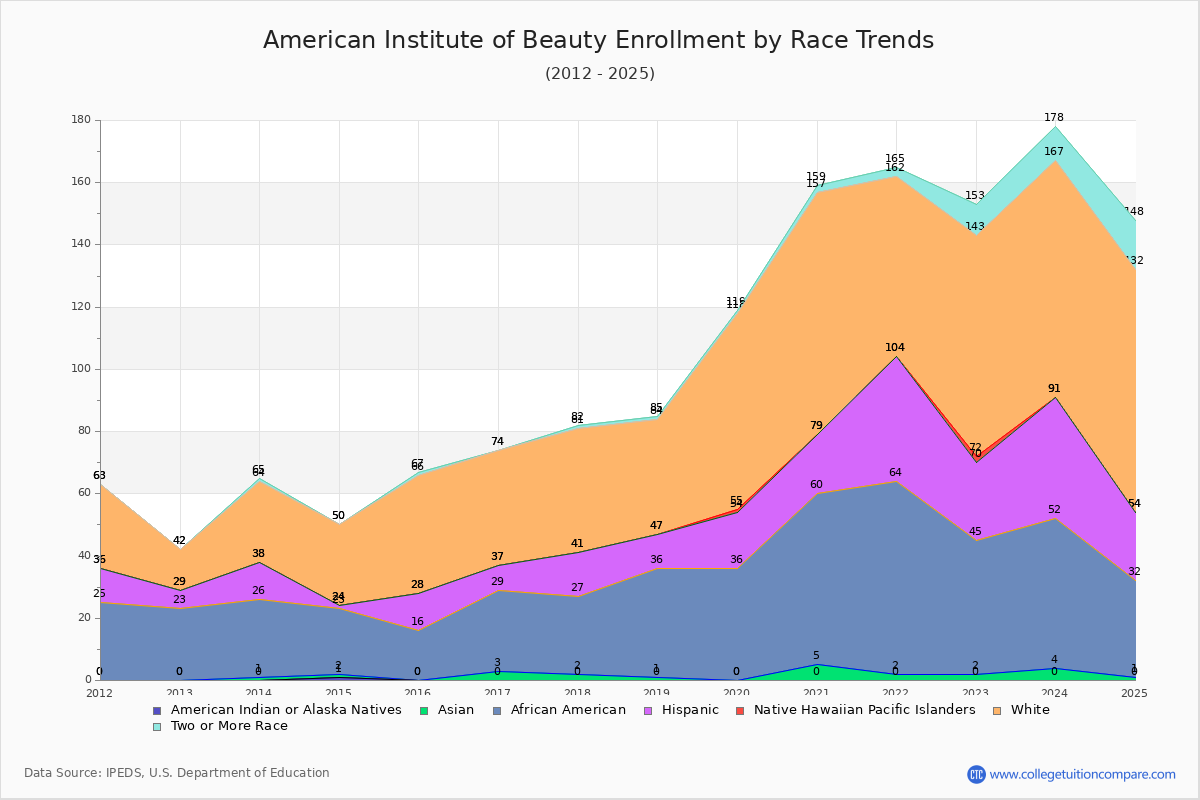Click the 91 data label at 2024
The width and height of the screenshot is (1200, 800).
1054,389
